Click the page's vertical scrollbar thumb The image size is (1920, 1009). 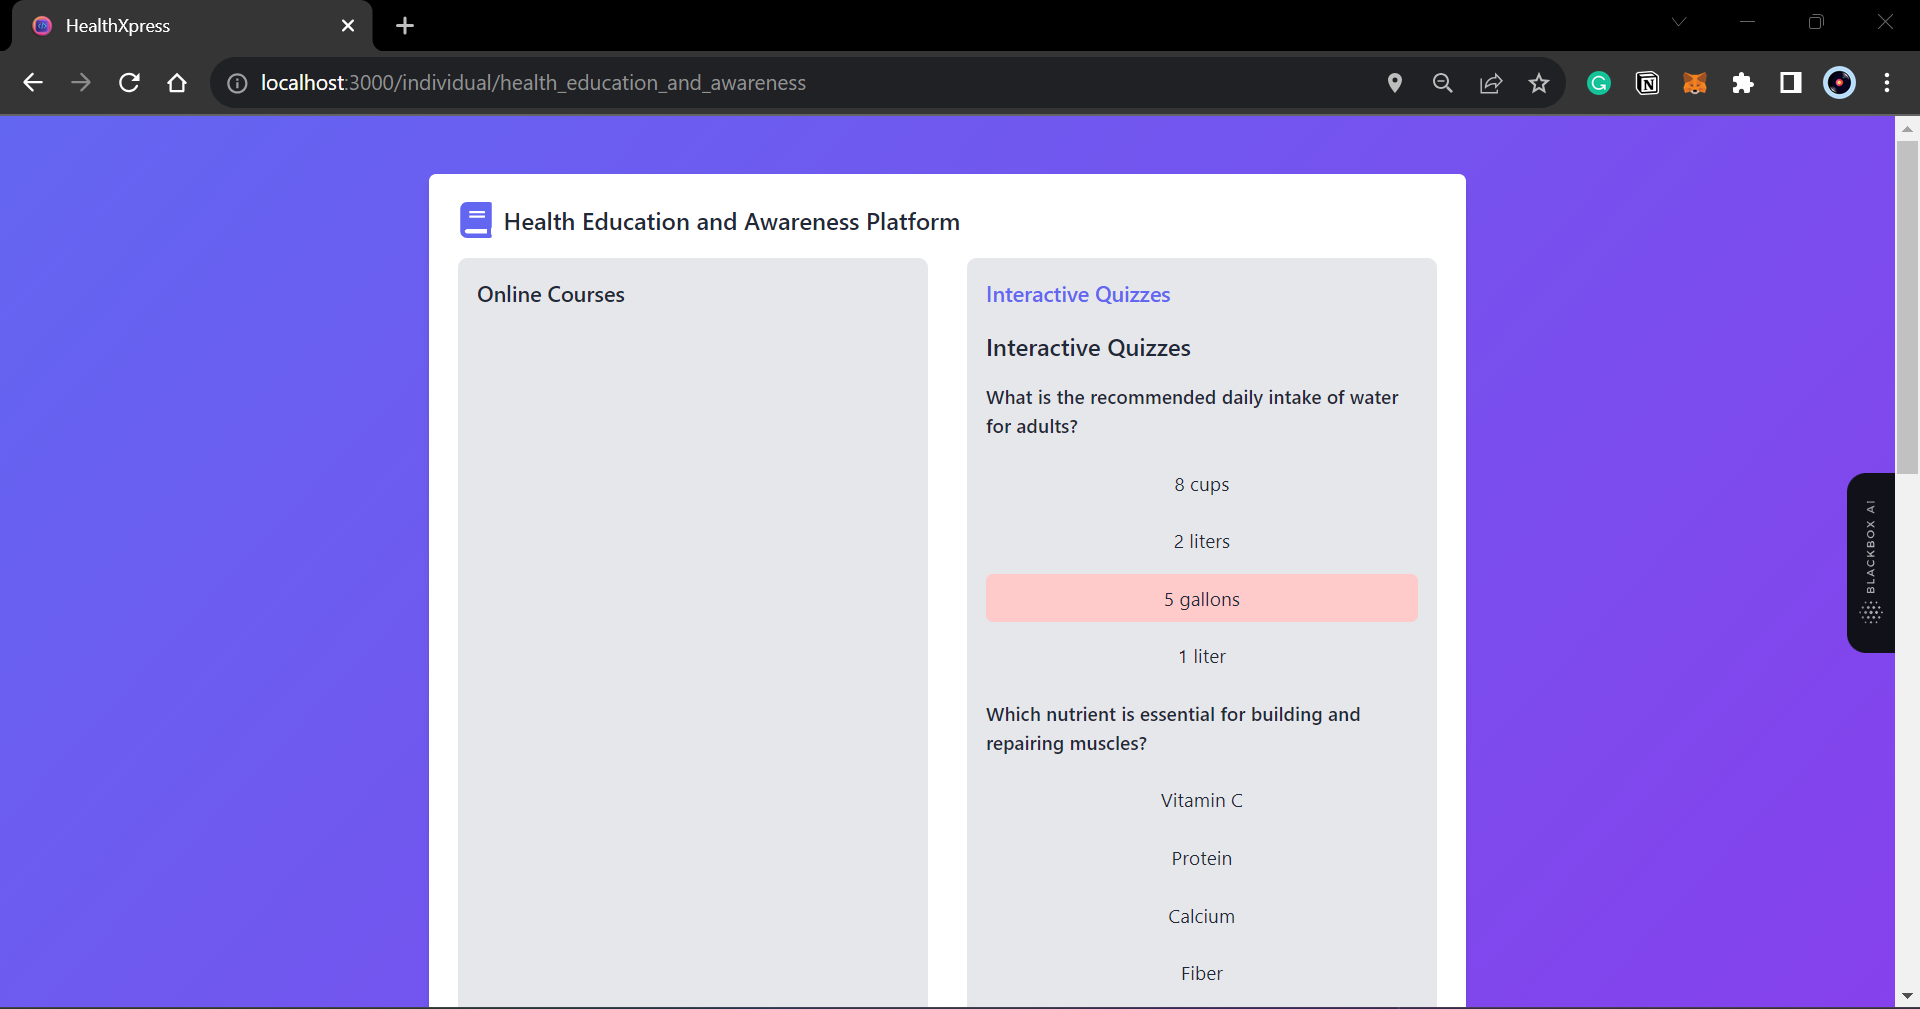[x=1907, y=308]
